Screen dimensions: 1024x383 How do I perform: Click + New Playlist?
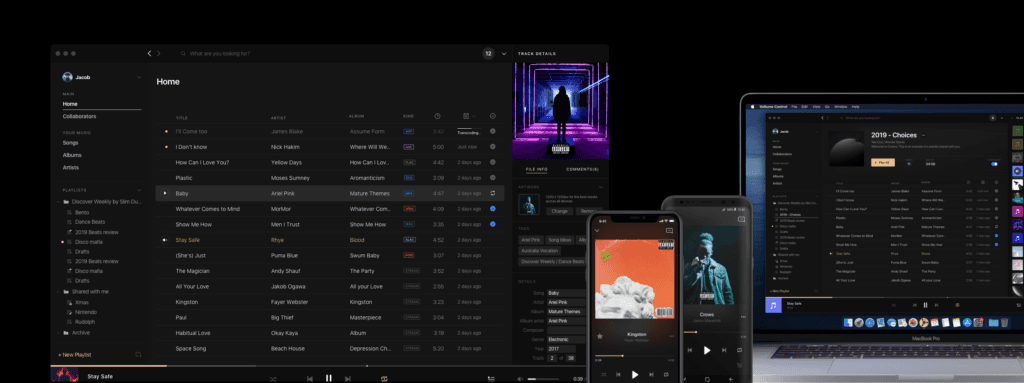(x=74, y=355)
